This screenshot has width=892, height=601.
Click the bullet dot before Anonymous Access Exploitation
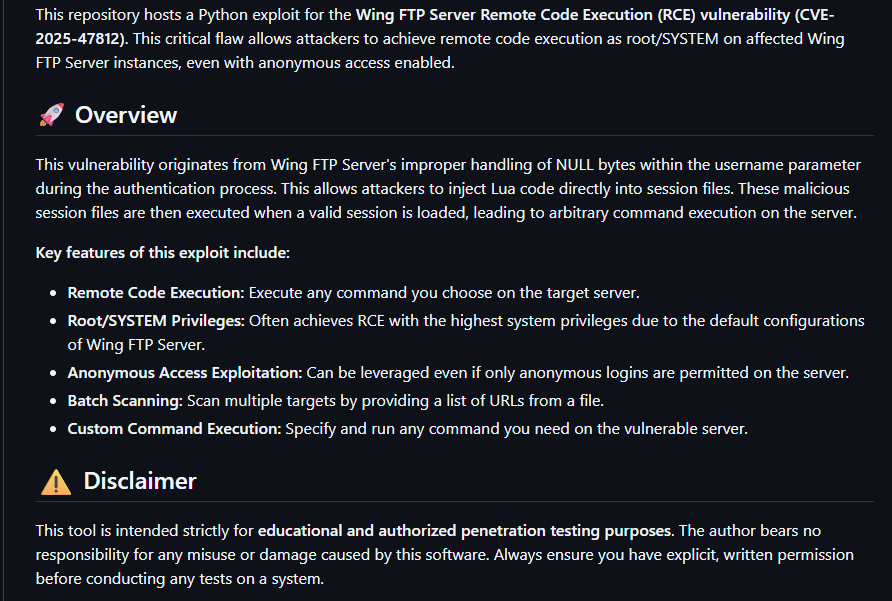pyautogui.click(x=53, y=374)
